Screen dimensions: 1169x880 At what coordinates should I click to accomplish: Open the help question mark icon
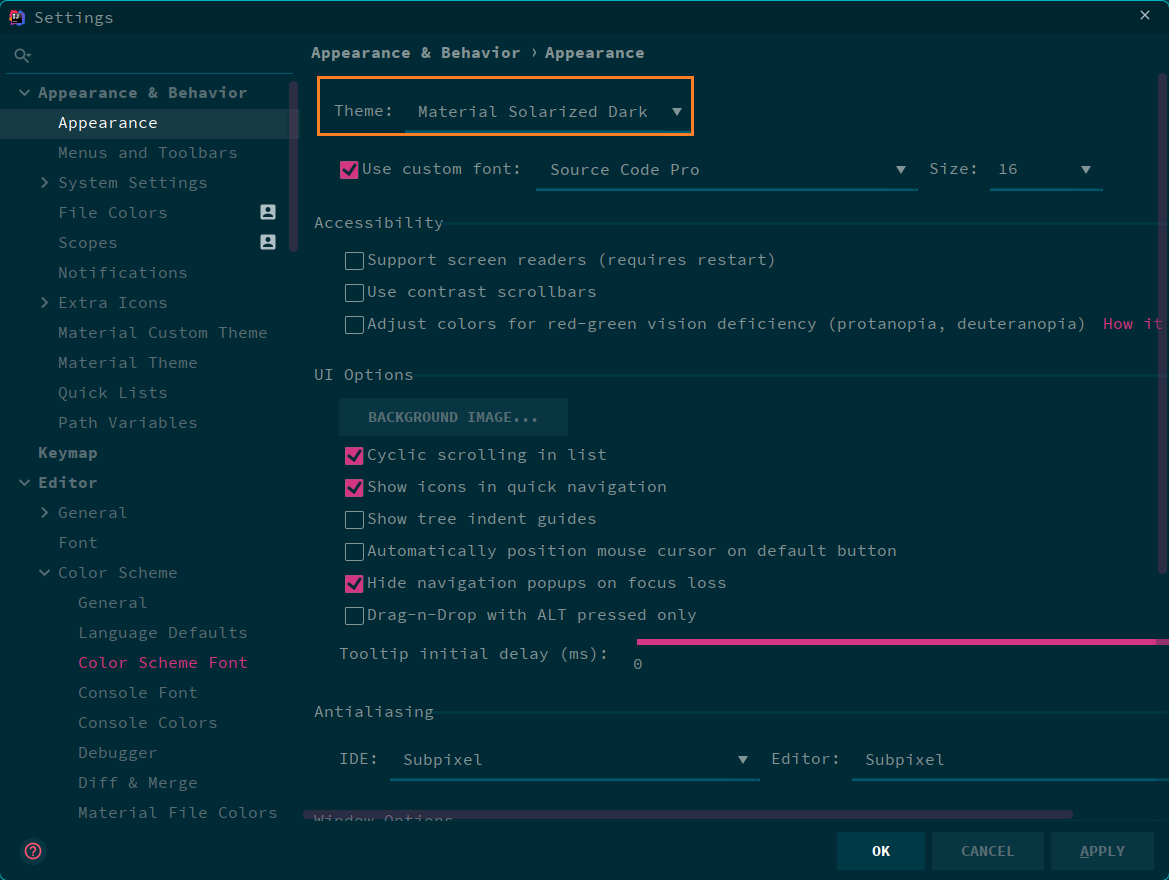(33, 851)
